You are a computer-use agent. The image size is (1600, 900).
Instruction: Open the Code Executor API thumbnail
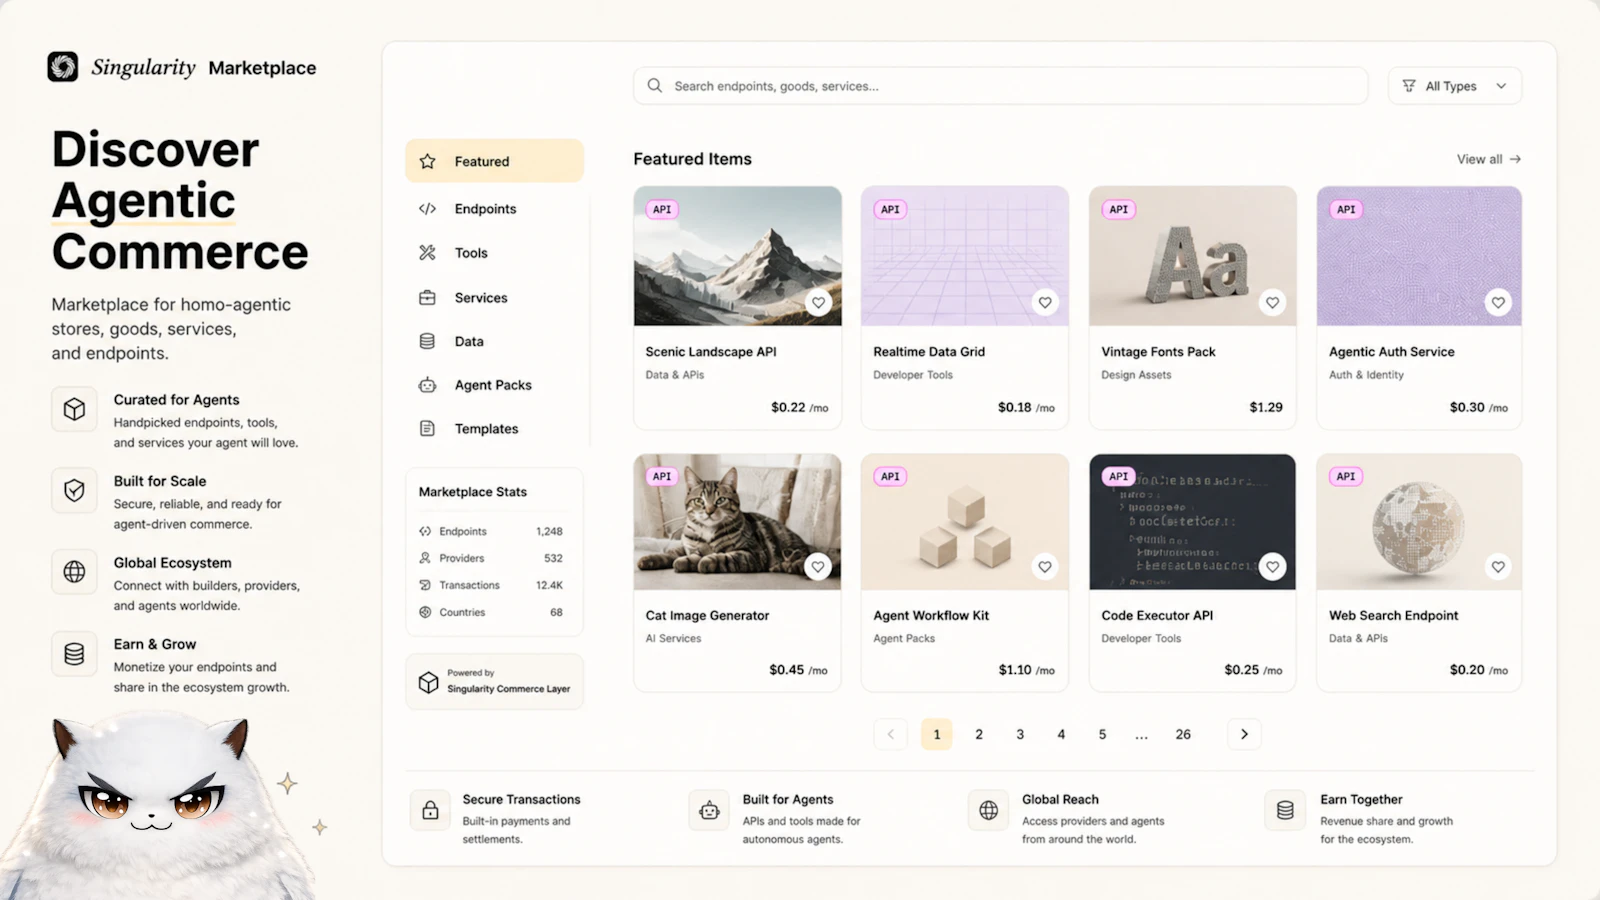(1193, 522)
